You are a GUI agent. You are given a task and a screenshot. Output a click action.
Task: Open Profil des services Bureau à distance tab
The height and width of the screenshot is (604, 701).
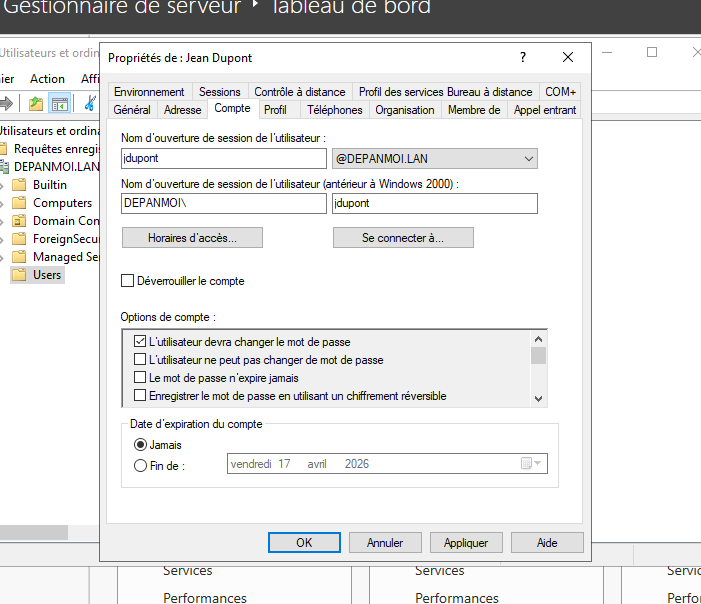[x=445, y=92]
